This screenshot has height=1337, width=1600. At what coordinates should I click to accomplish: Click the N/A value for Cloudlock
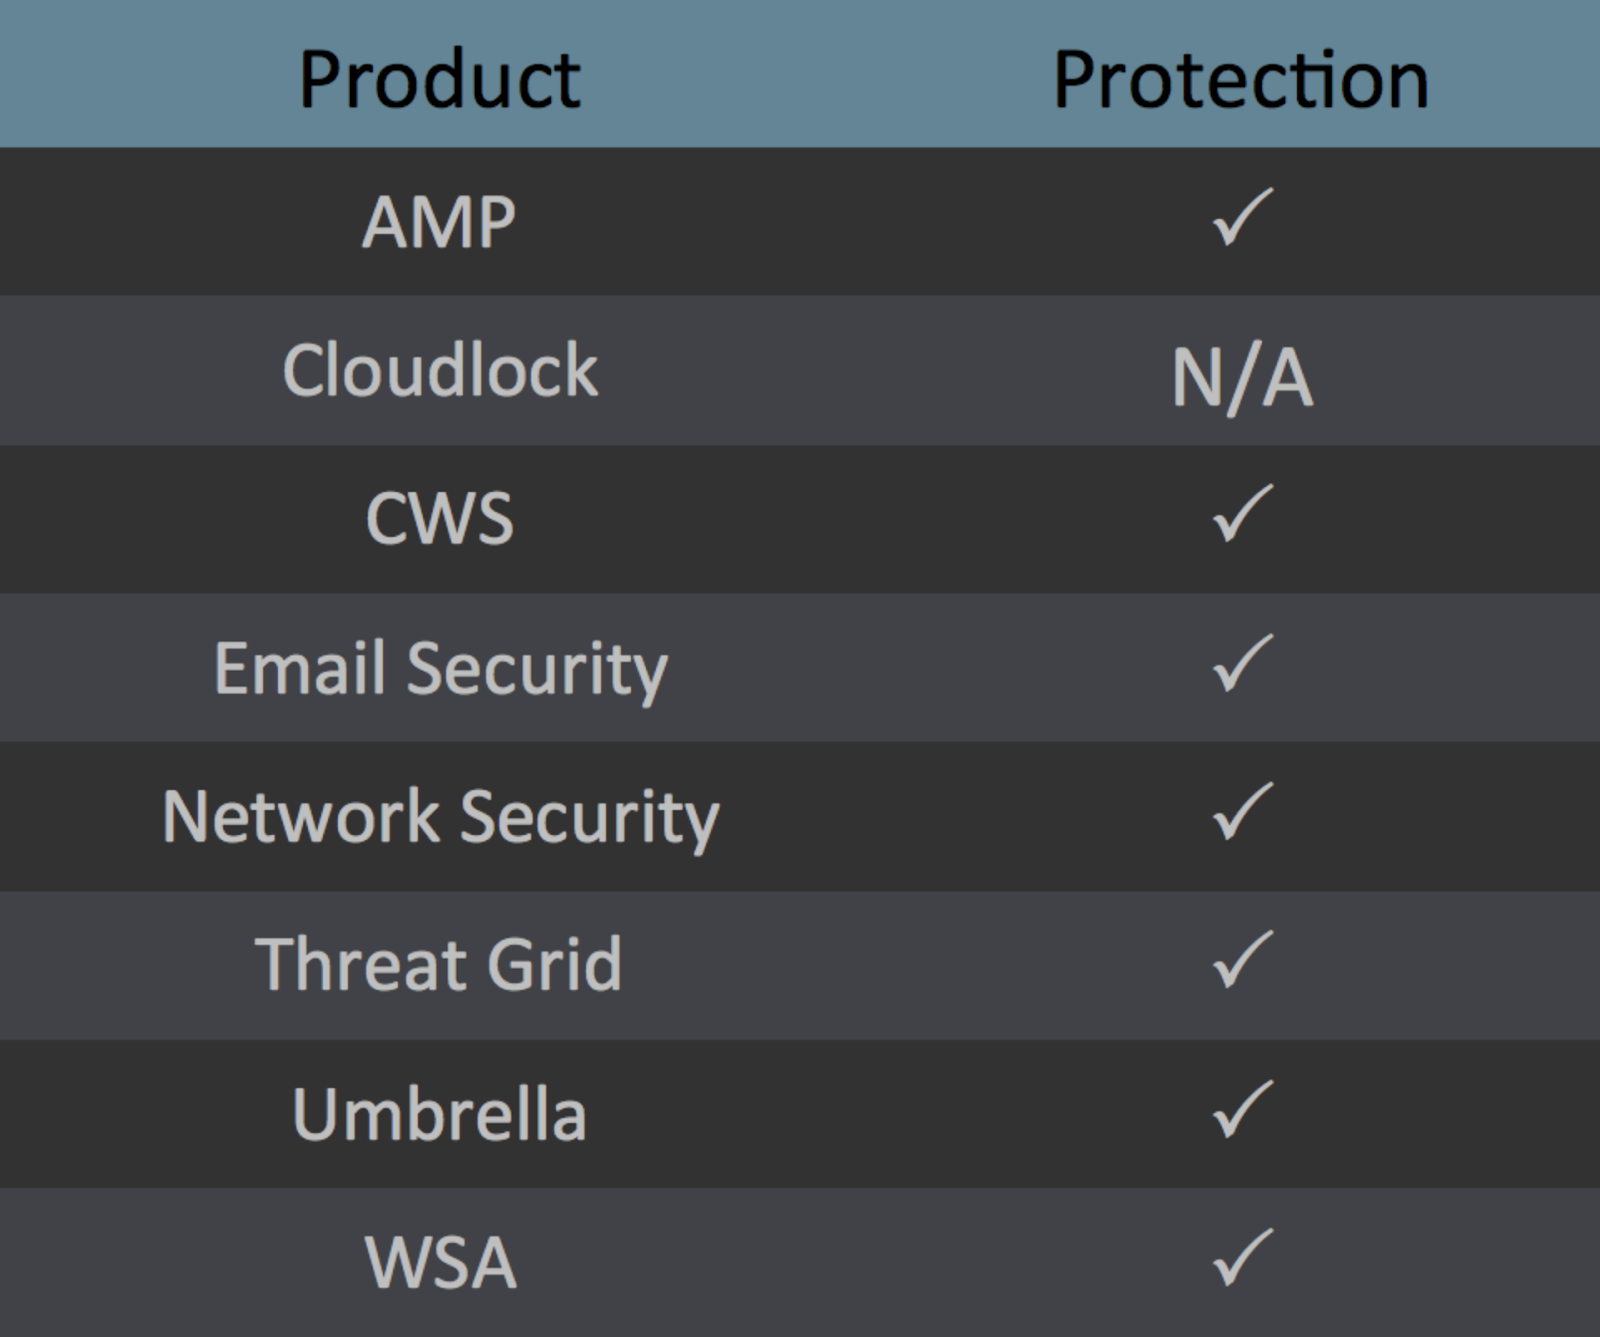(1241, 378)
